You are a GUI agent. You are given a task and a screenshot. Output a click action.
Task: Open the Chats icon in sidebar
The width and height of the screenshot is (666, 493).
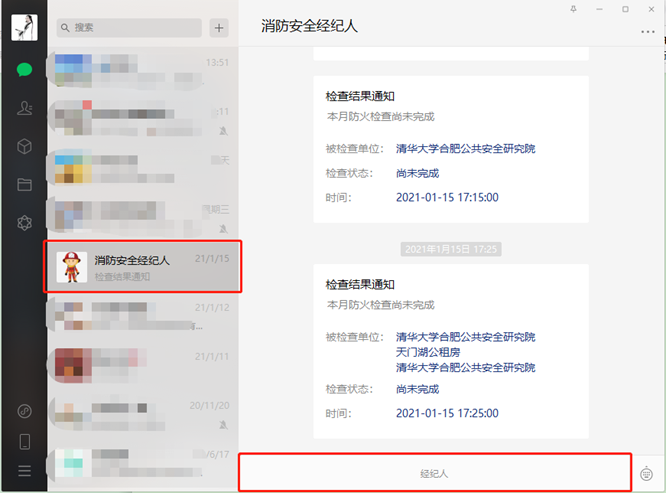(x=24, y=69)
